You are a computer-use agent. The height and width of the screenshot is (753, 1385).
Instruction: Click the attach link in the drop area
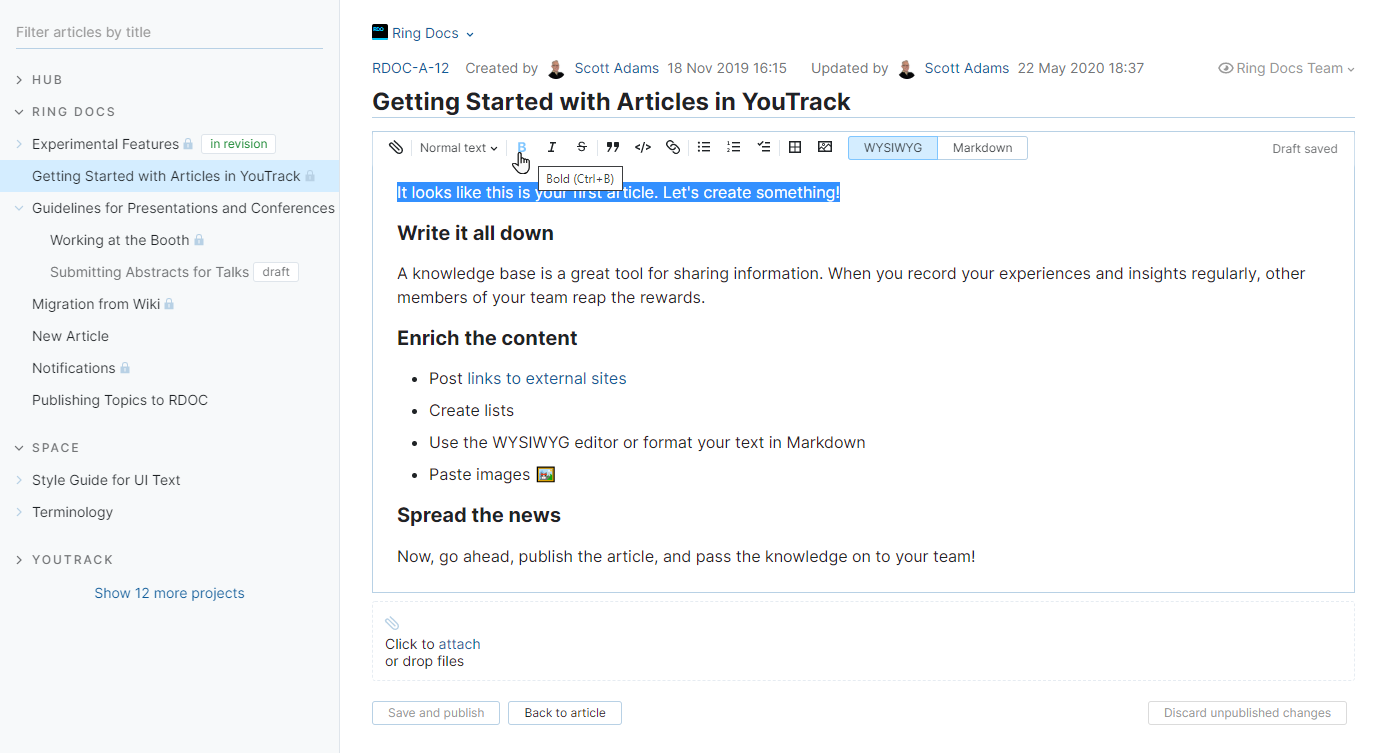(x=460, y=644)
